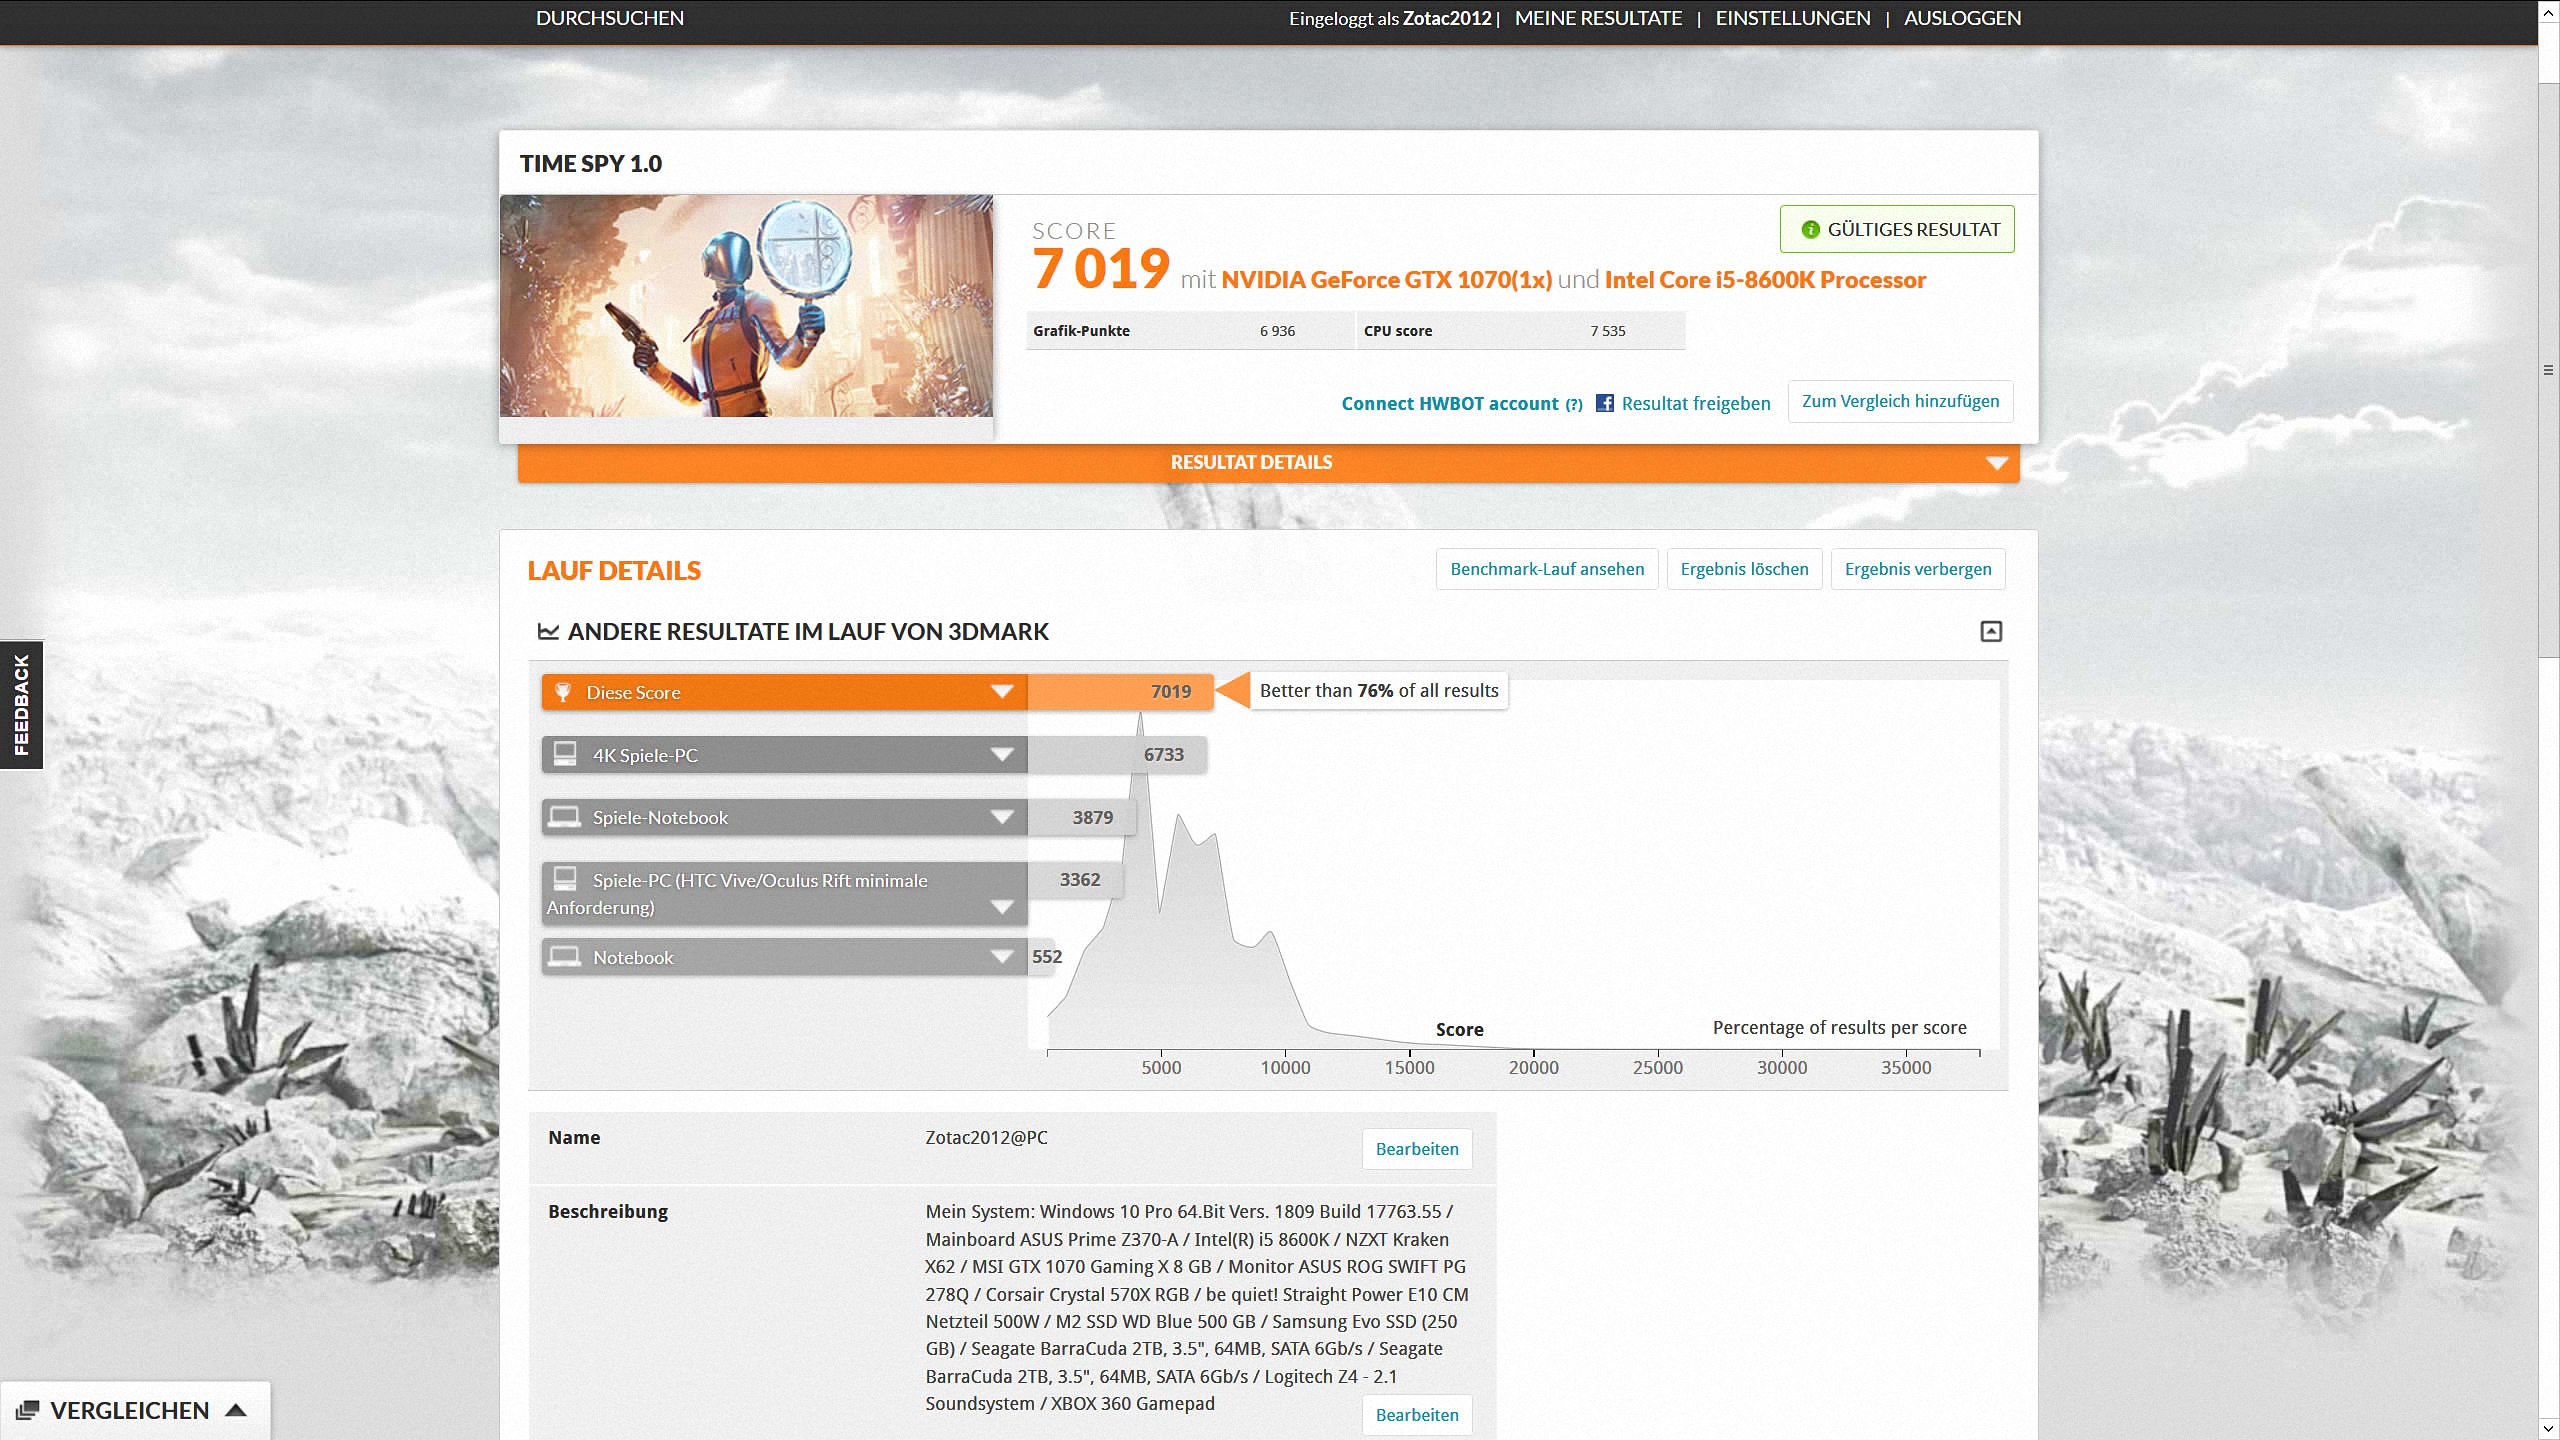Viewport: 2560px width, 1440px height.
Task: Open Meine Resultate in top menu
Action: (1598, 18)
